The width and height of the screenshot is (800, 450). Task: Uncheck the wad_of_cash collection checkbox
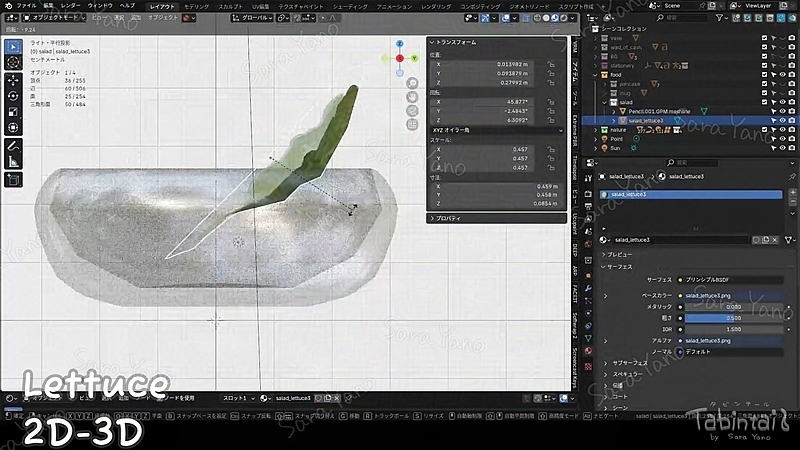click(764, 47)
